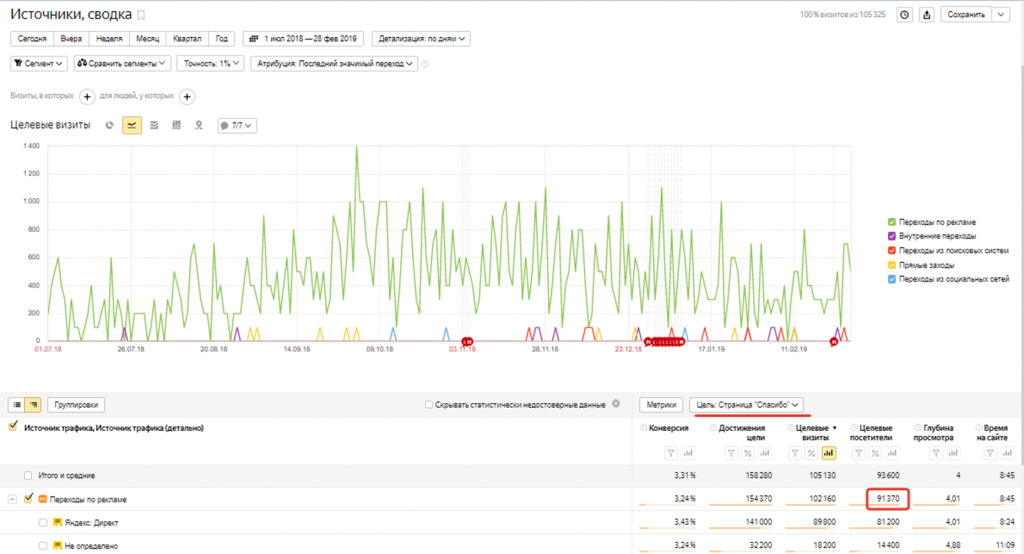
Task: Plot Достижения цели on chart
Action: (x=765, y=453)
